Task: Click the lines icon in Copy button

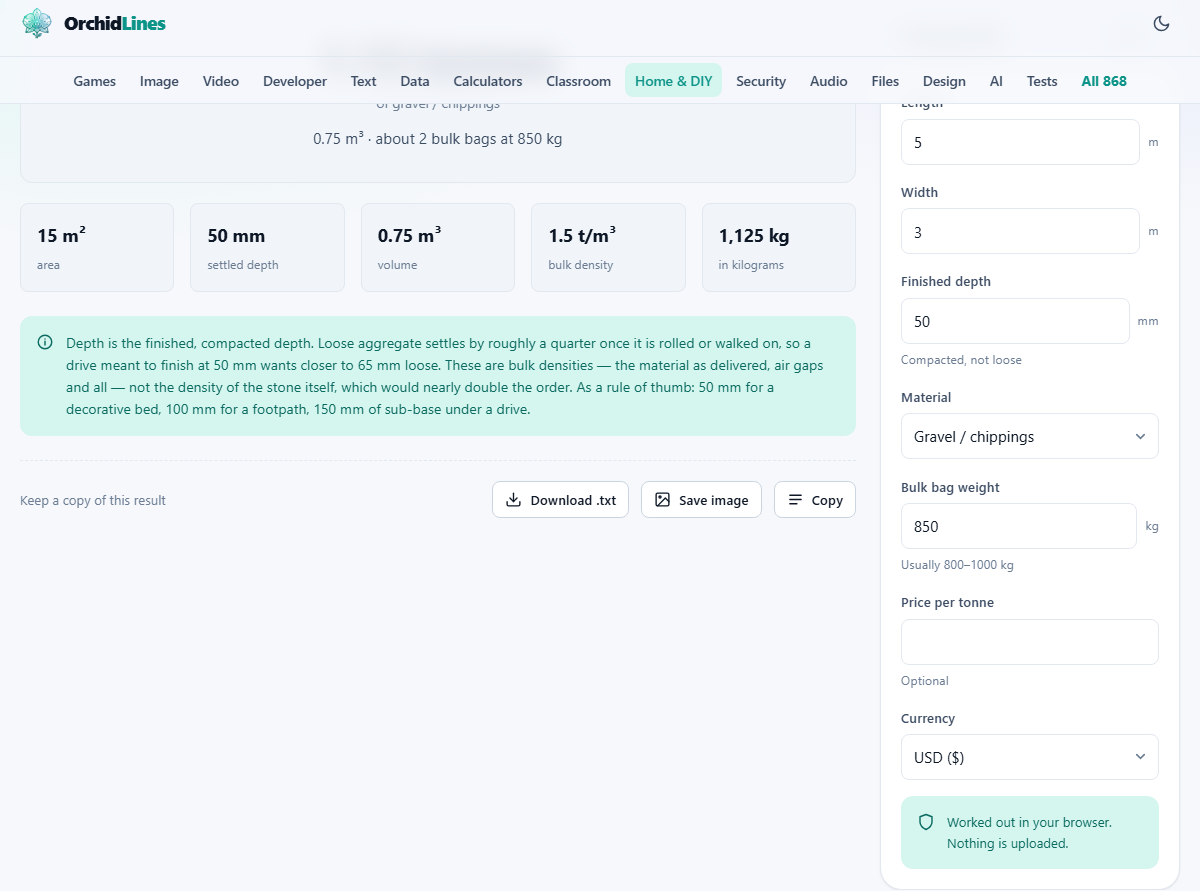Action: click(x=795, y=500)
